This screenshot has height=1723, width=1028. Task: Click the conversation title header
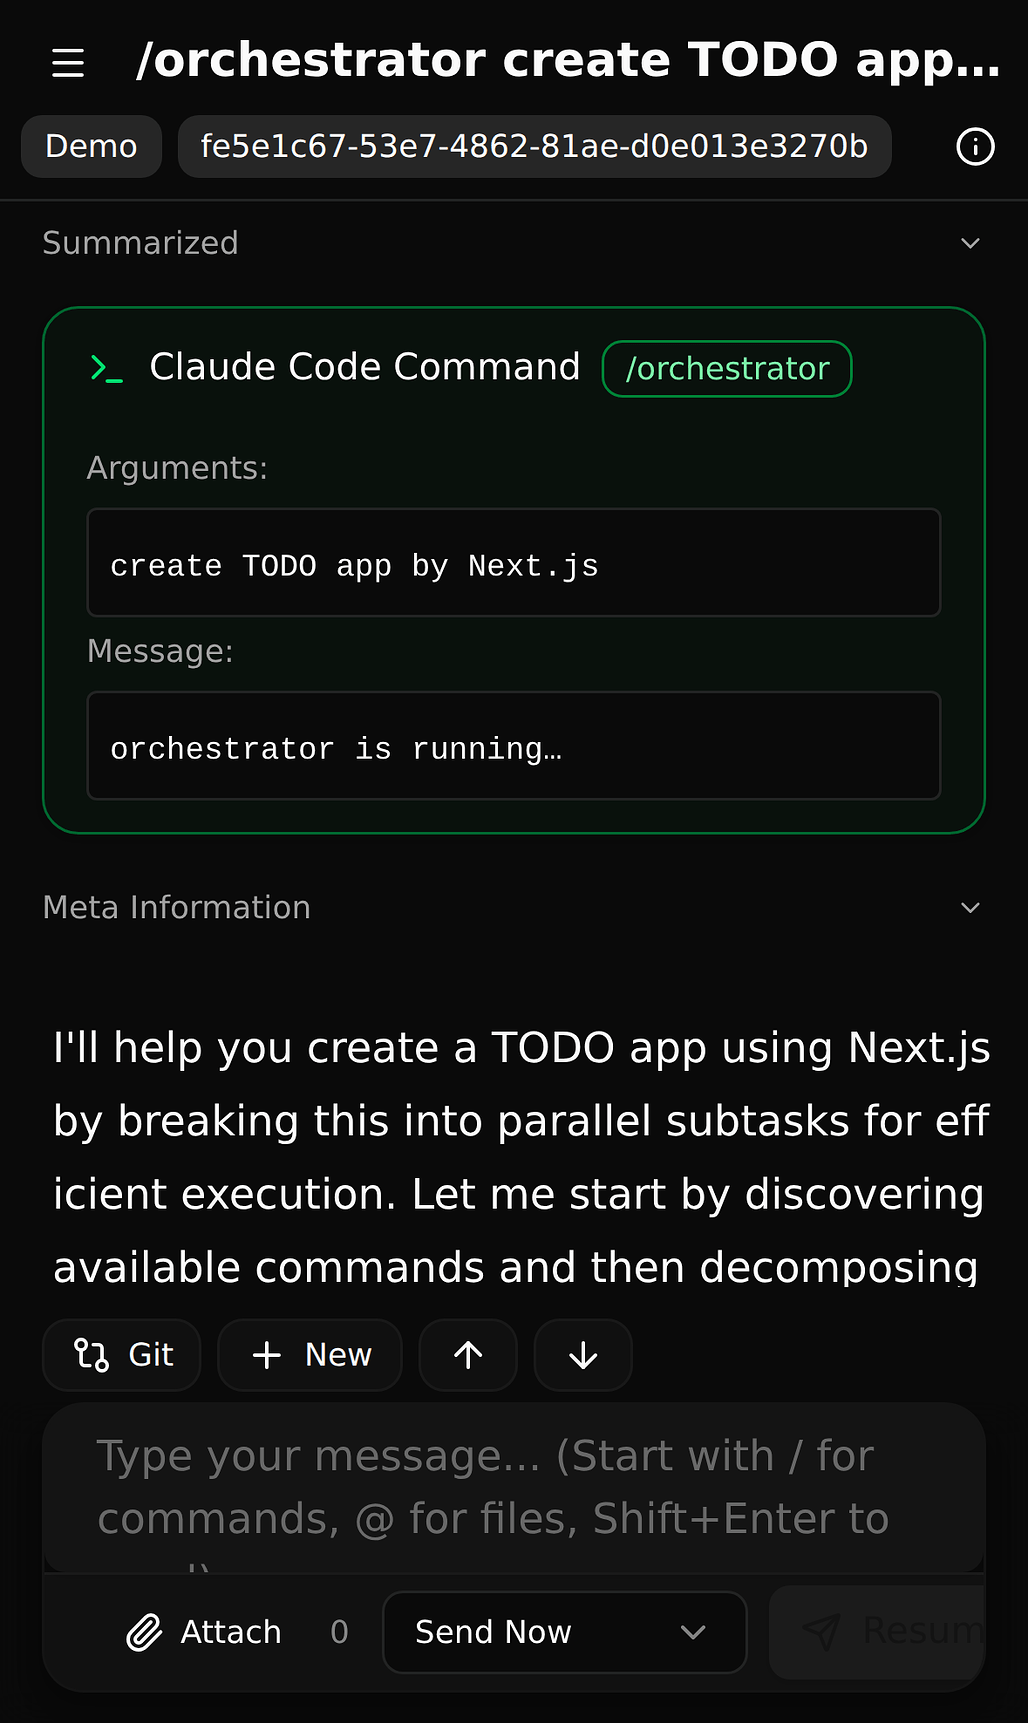tap(567, 61)
